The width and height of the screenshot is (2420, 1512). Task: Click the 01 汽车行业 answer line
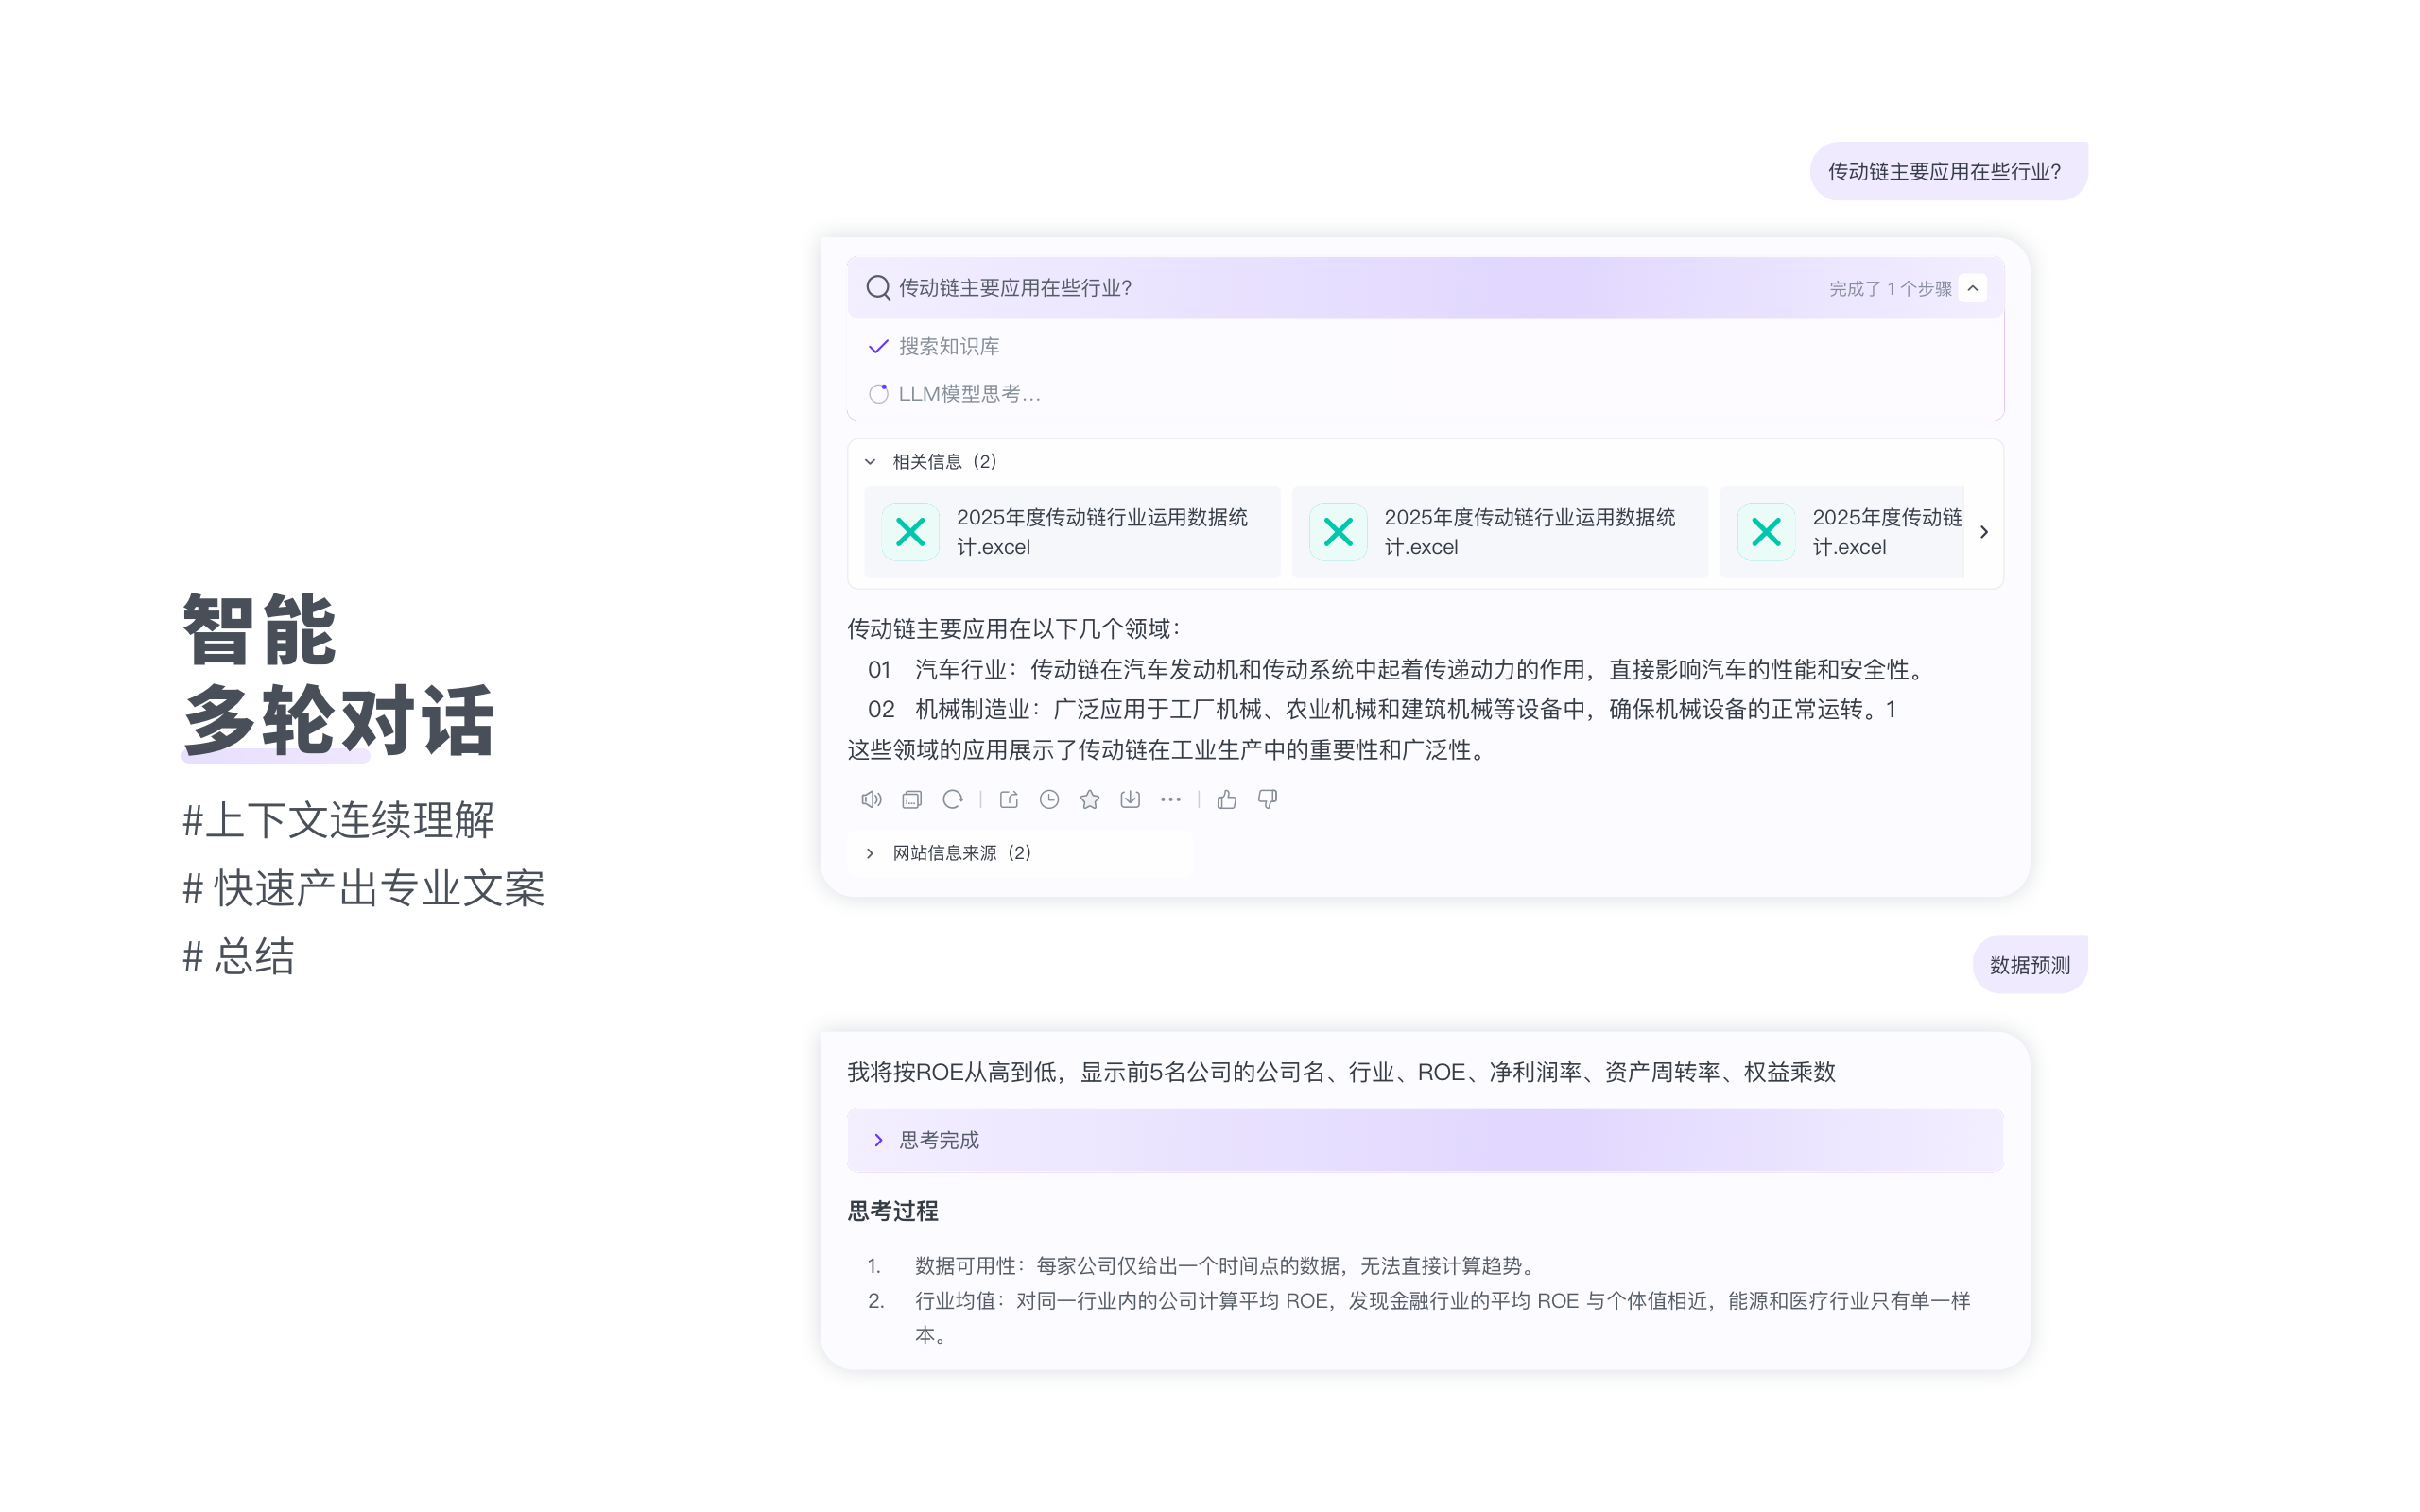pos(1395,669)
